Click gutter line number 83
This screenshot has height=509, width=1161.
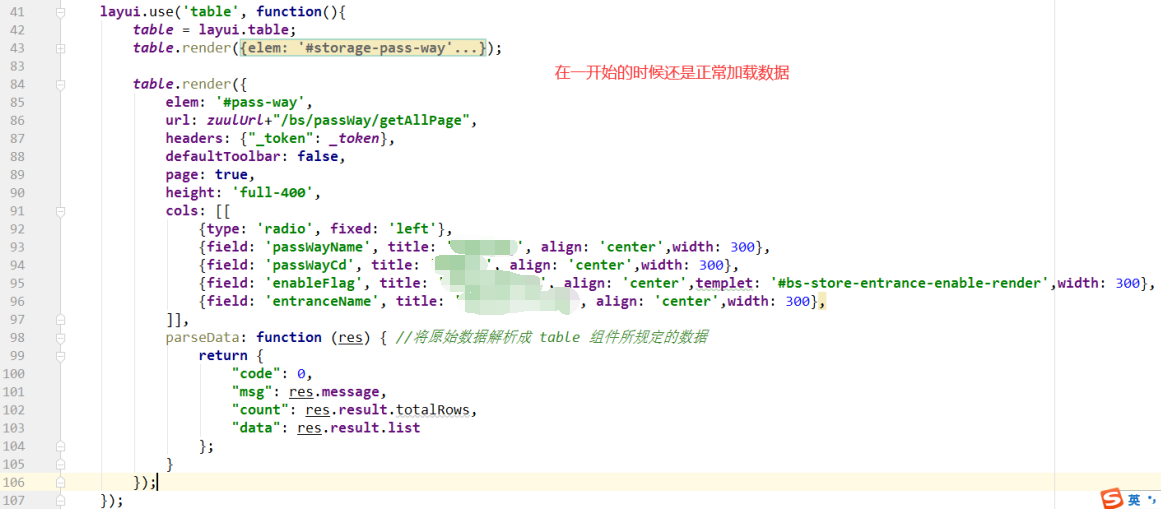click(x=16, y=66)
